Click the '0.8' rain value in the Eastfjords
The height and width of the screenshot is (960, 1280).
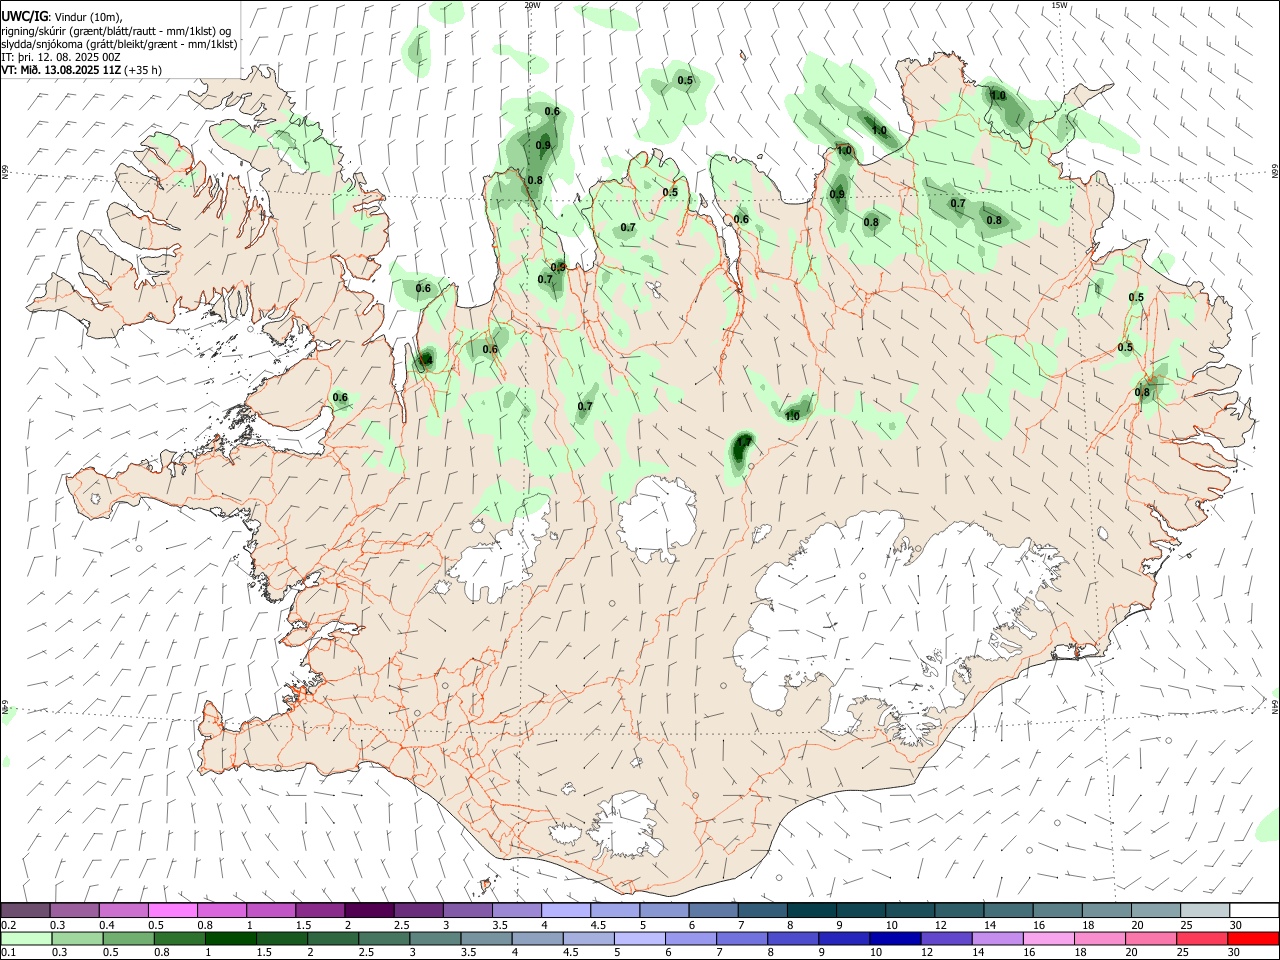(1142, 393)
